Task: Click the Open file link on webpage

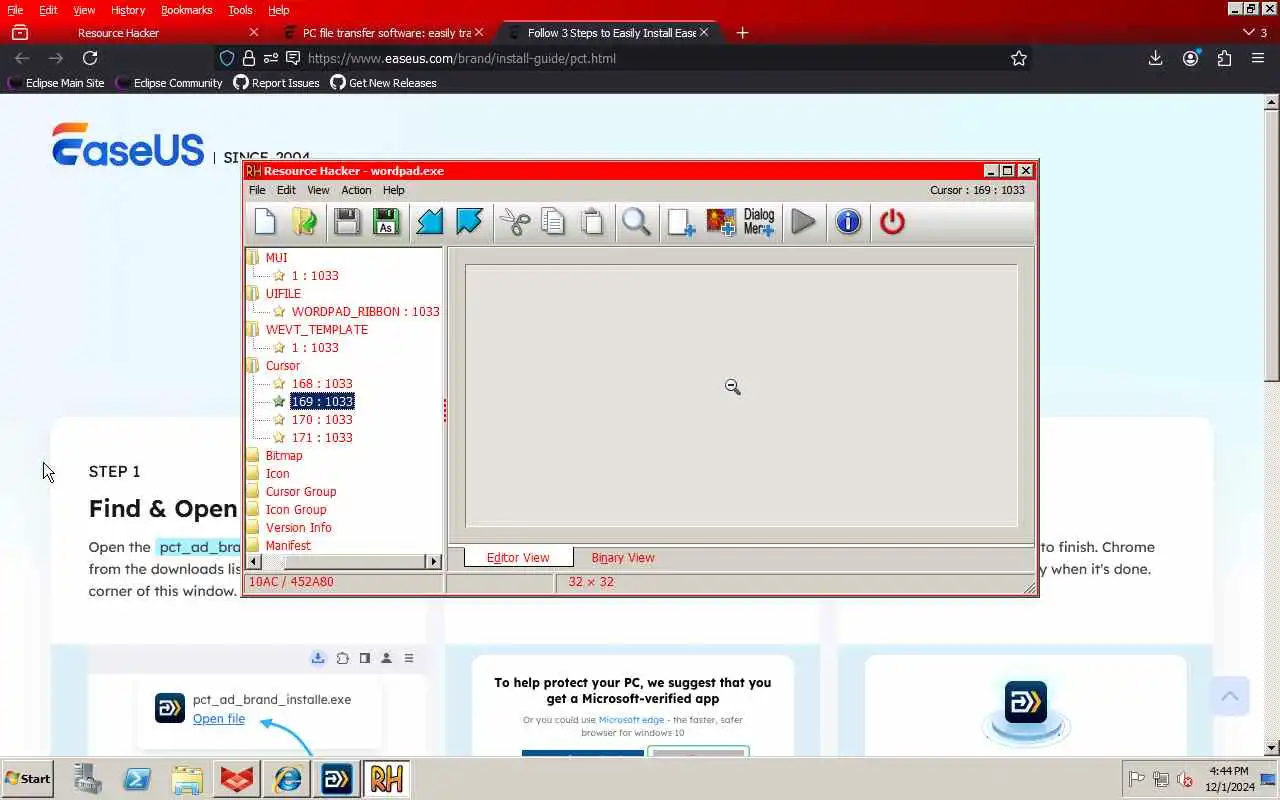Action: click(x=219, y=718)
